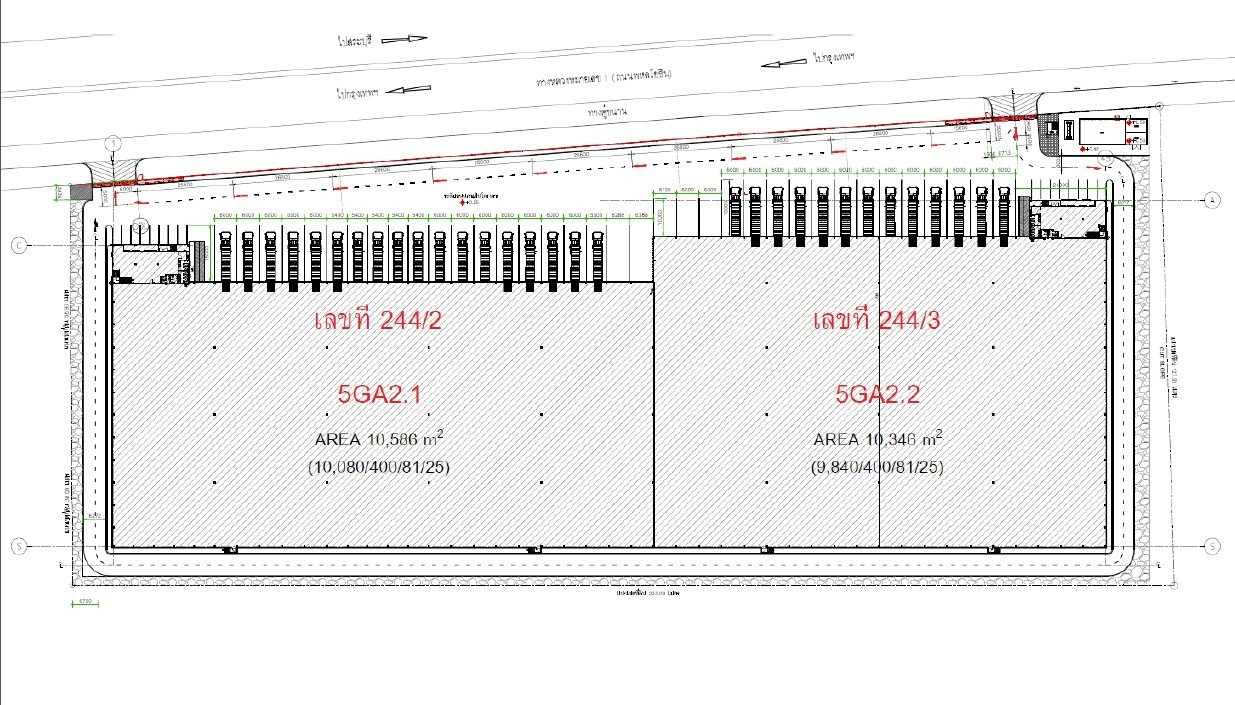Viewport: 1235px width, 705px height.
Task: Click the left grid marker S
Action: (18, 546)
